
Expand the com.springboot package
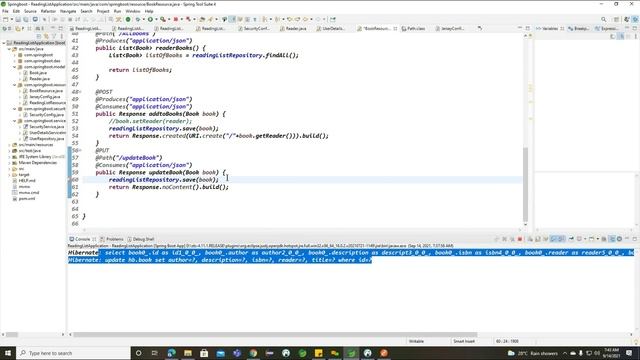[14, 55]
